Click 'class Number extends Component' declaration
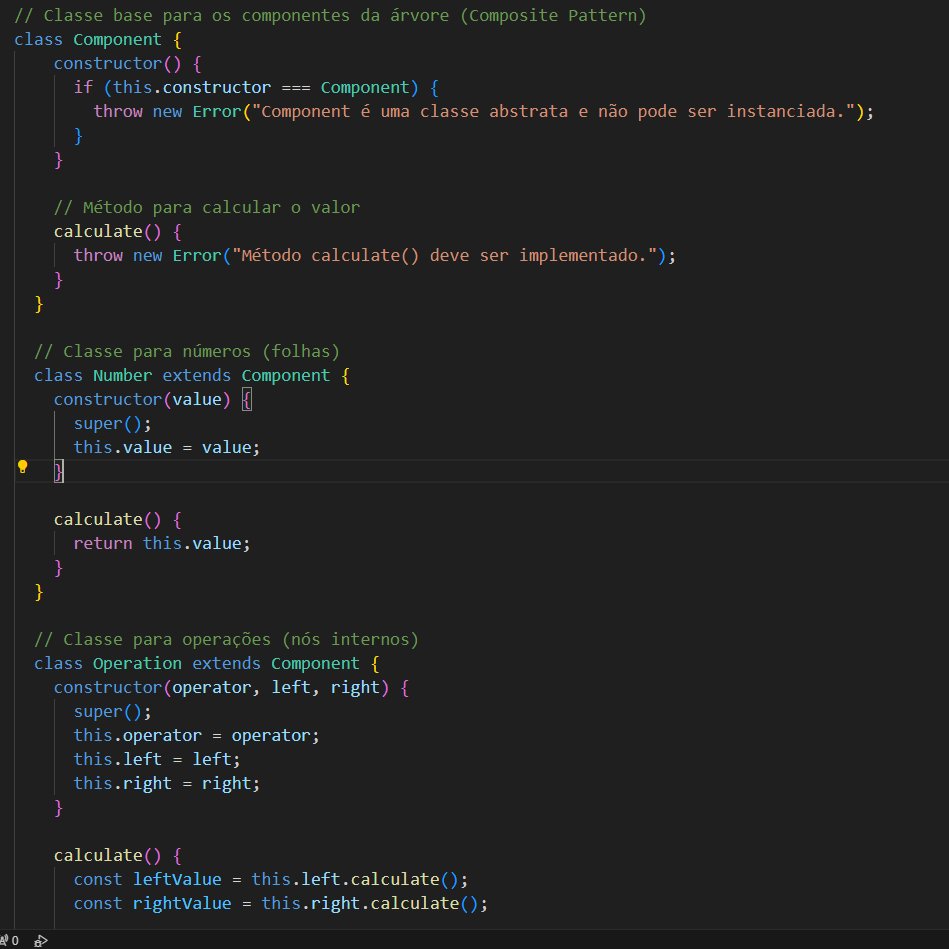Image resolution: width=949 pixels, height=949 pixels. click(x=192, y=376)
